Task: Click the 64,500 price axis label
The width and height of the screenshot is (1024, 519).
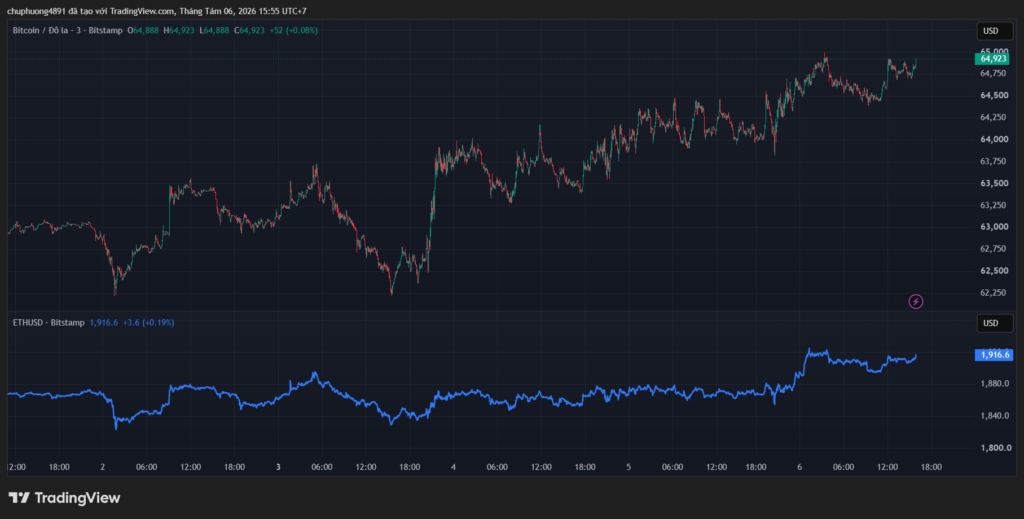Action: pyautogui.click(x=993, y=95)
